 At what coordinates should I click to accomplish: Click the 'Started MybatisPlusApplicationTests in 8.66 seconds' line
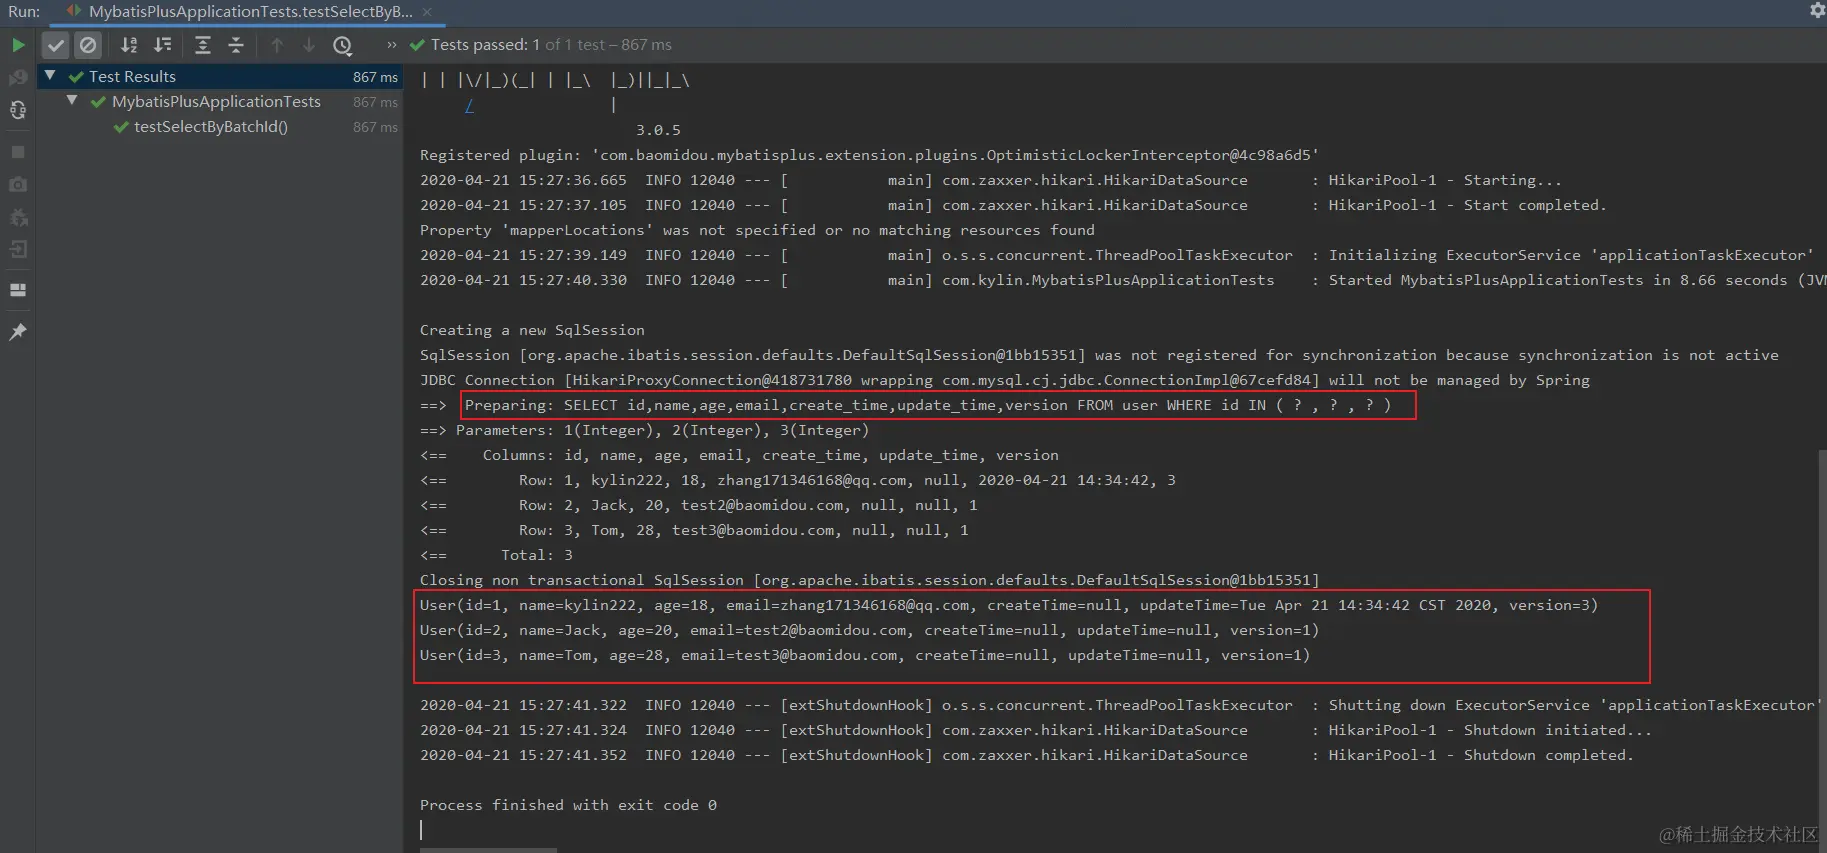click(1122, 280)
